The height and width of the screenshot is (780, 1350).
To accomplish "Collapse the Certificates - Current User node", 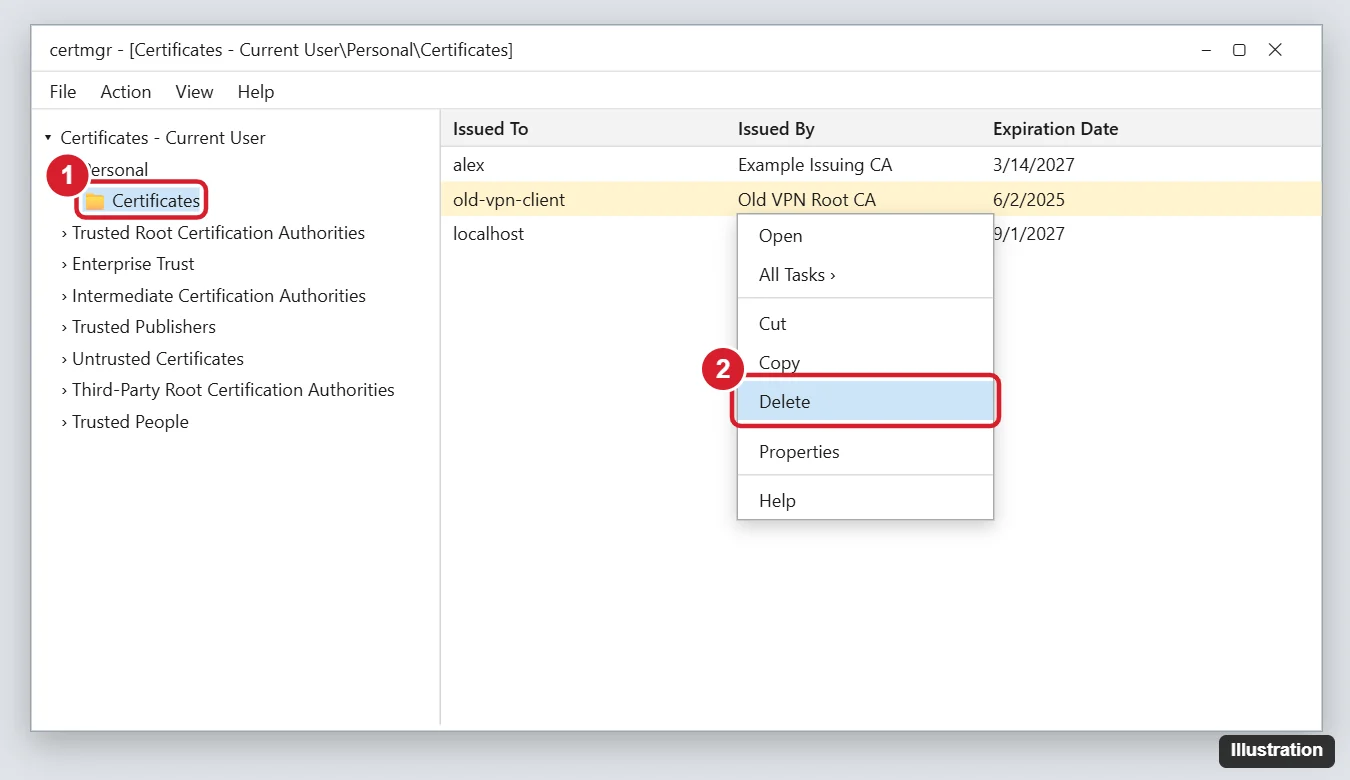I will click(x=48, y=138).
